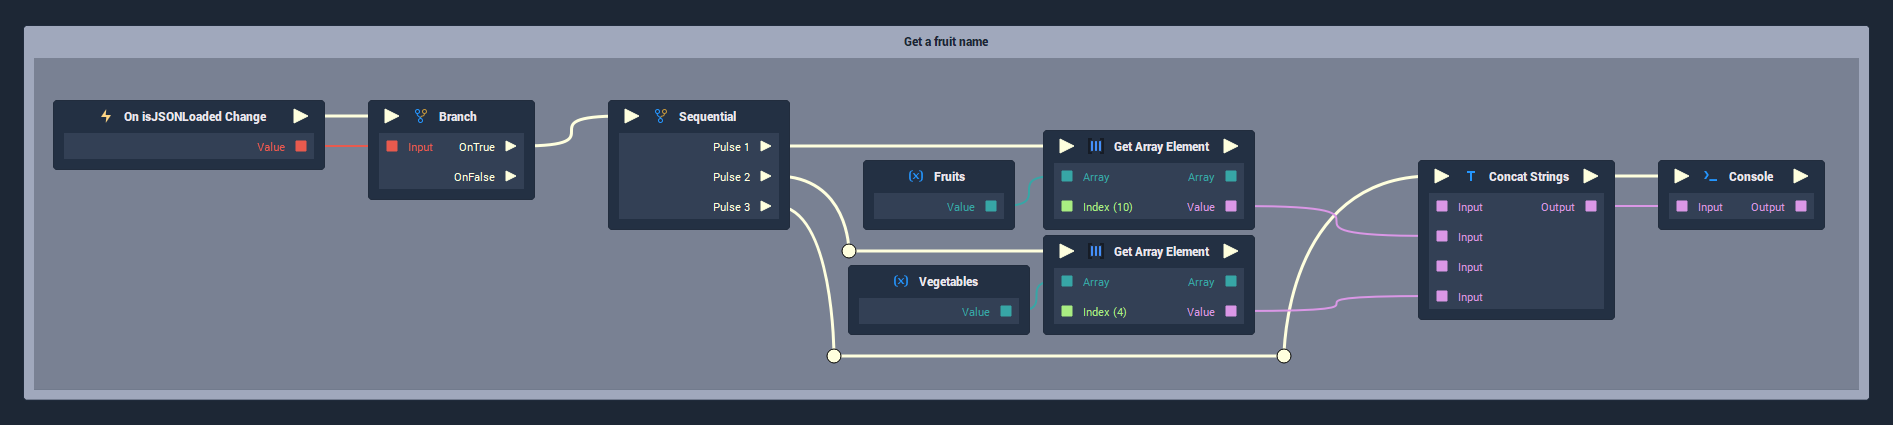The height and width of the screenshot is (425, 1893).
Task: Click the lightning bolt icon on On isJSONLoaded Change
Action: click(105, 116)
